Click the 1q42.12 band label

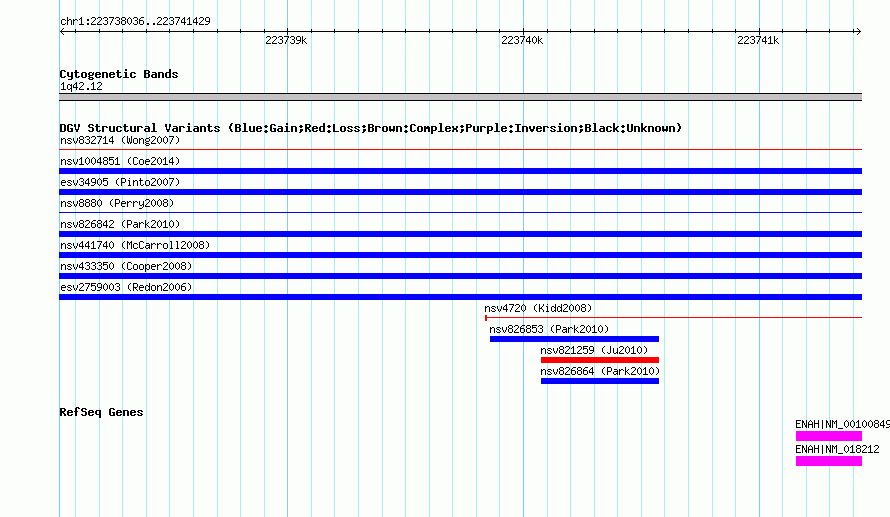[x=81, y=86]
